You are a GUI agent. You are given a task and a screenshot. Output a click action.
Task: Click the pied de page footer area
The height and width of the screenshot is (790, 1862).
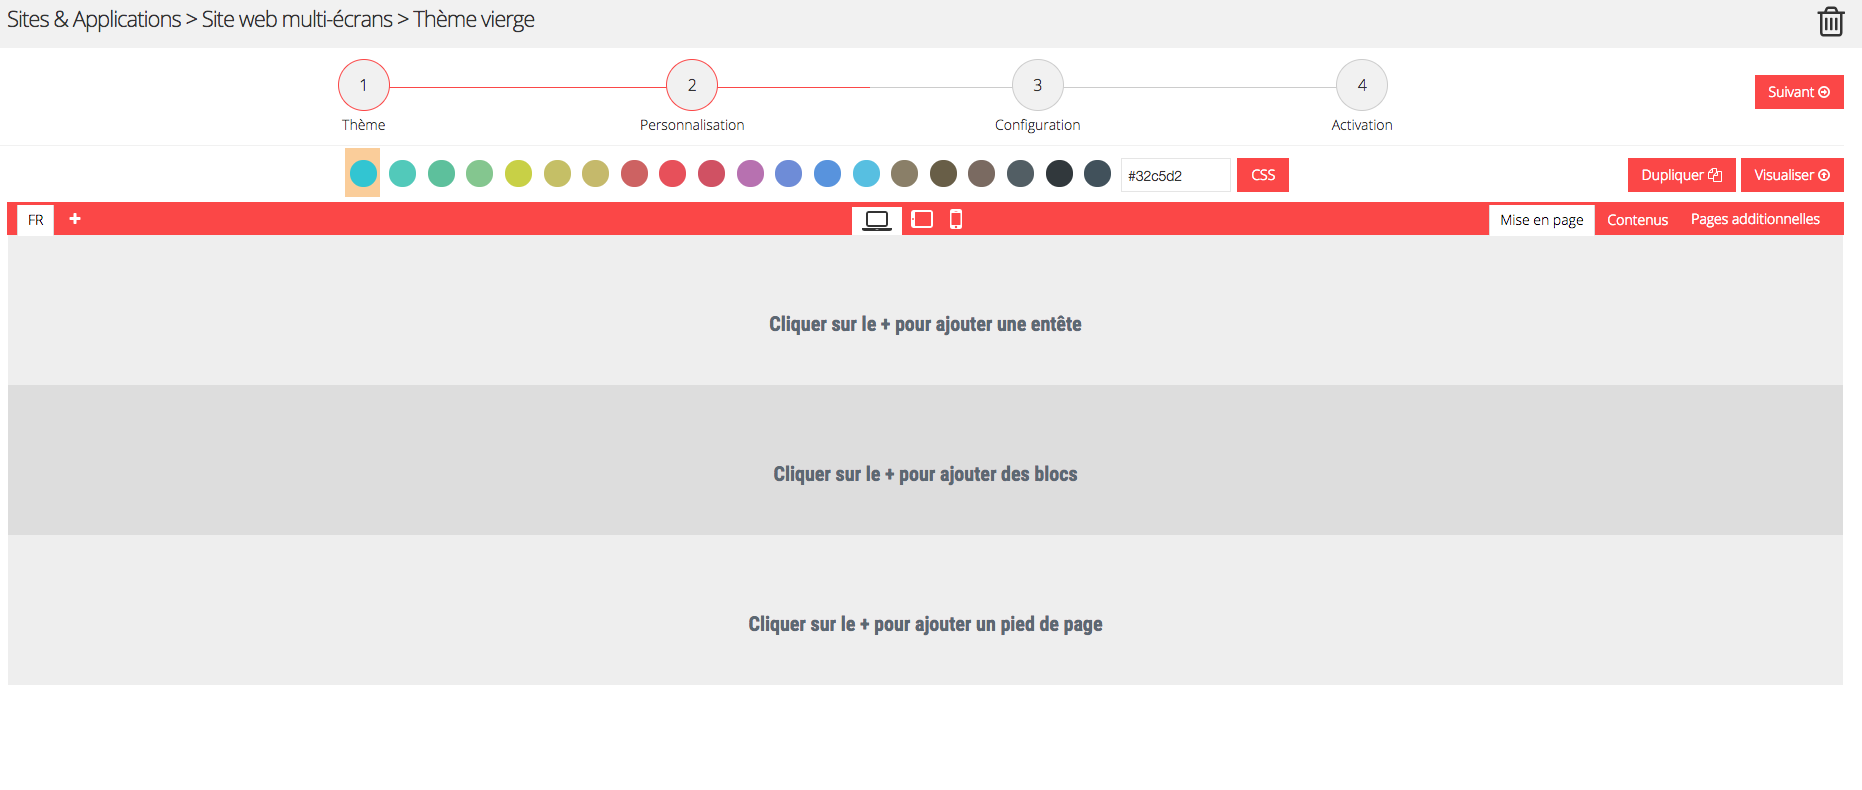click(925, 610)
